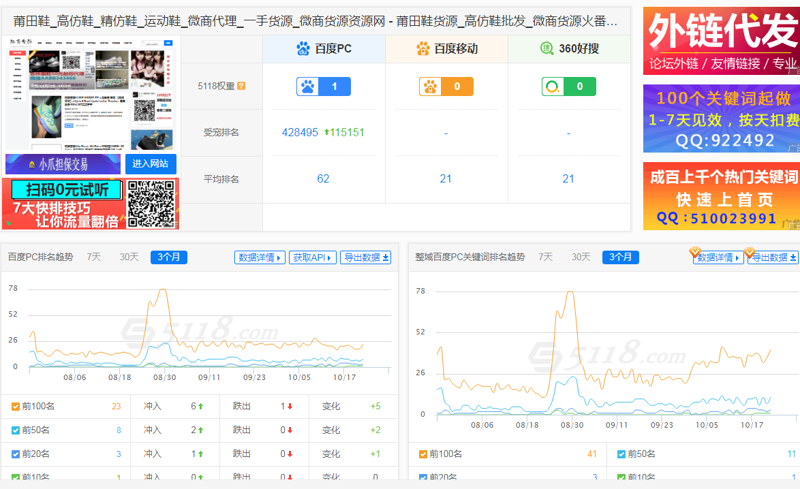
Task: Click the green up arrow beside 115151
Action: coord(327,132)
